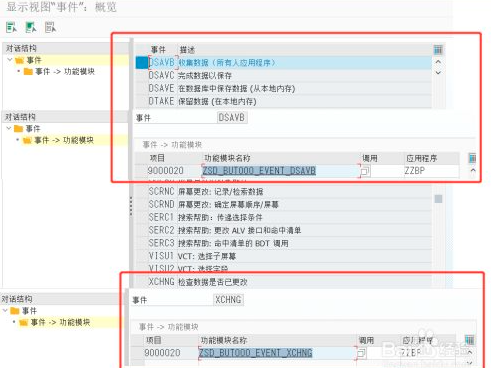This screenshot has width=491, height=368.
Task: Toggle 调用 checkbox in ZSD_BUT000_EVENT_XCHNG row
Action: pyautogui.click(x=361, y=353)
